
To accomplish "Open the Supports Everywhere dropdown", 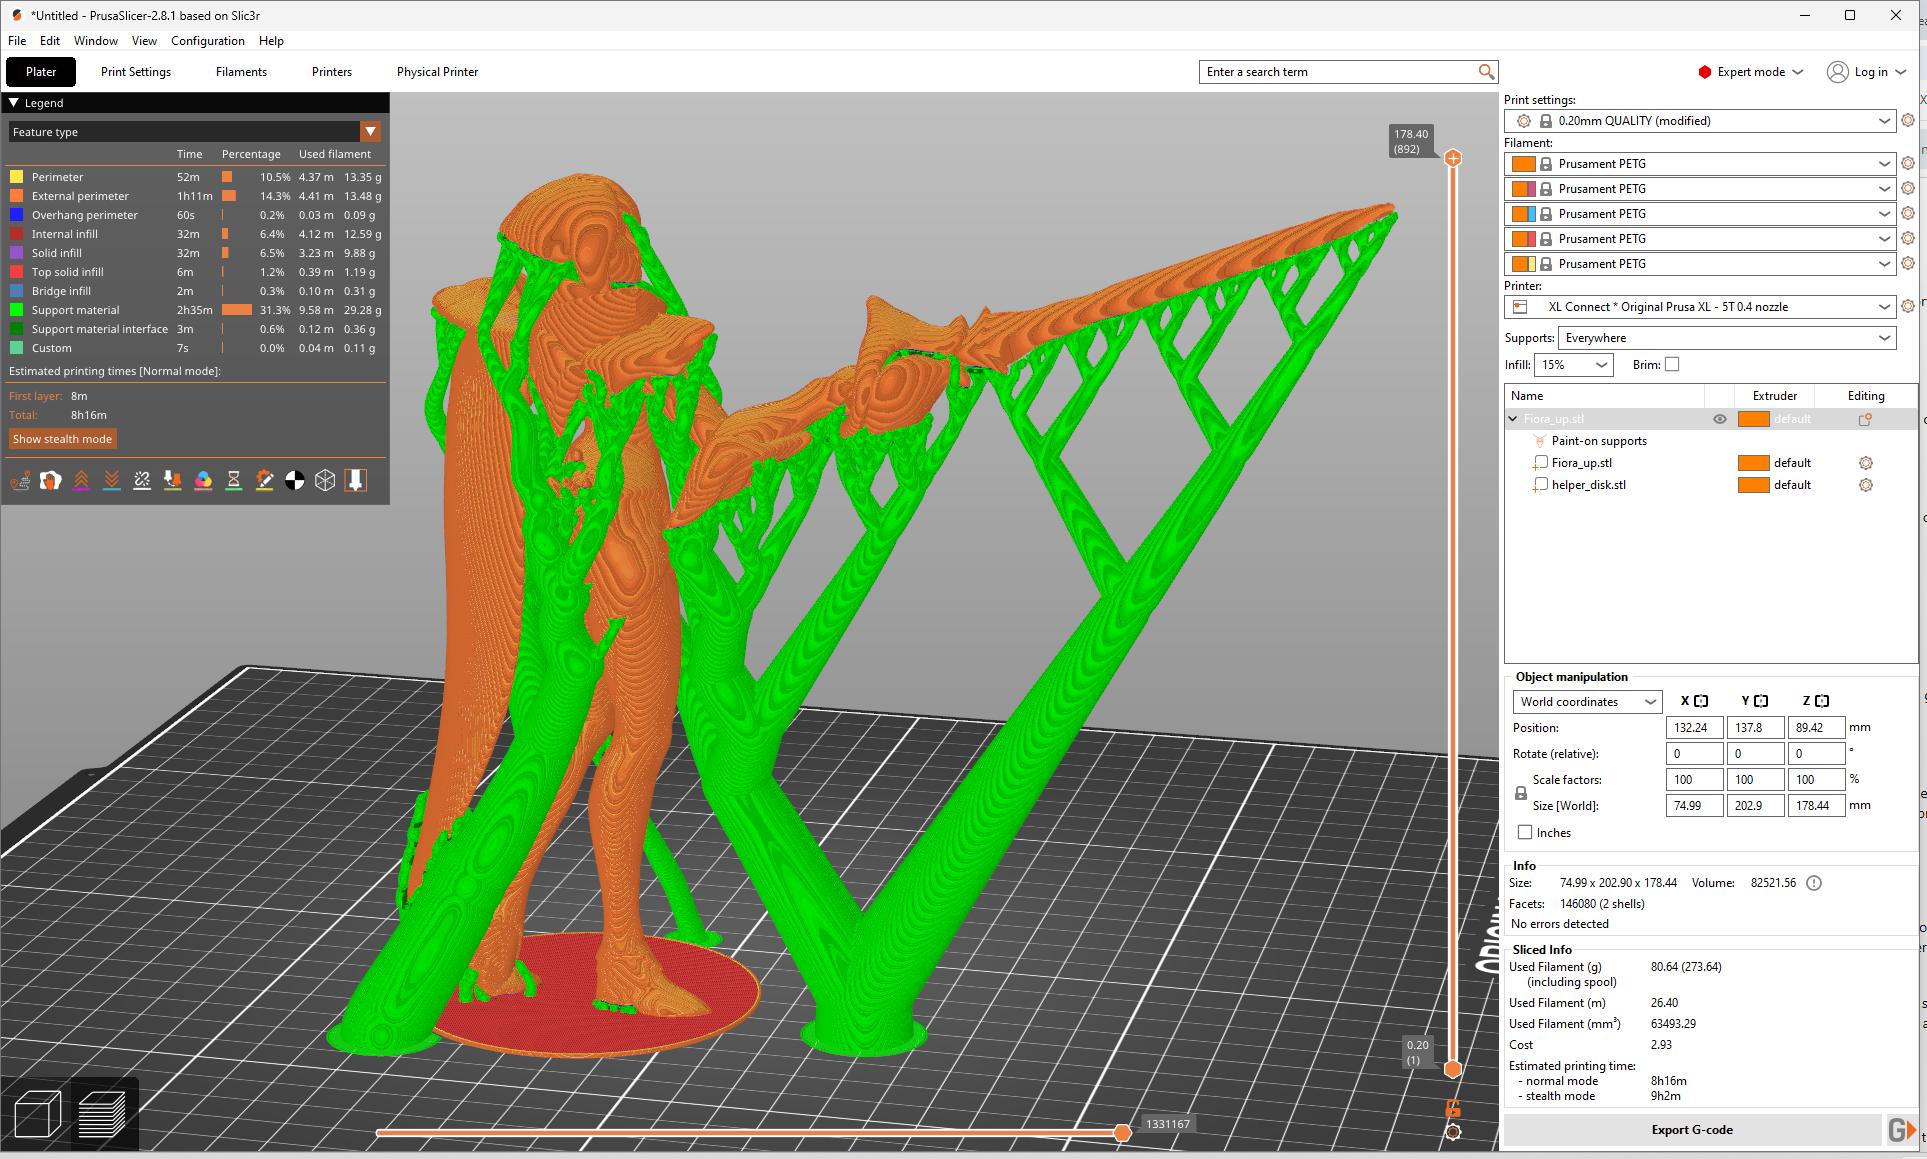I will pos(1727,338).
